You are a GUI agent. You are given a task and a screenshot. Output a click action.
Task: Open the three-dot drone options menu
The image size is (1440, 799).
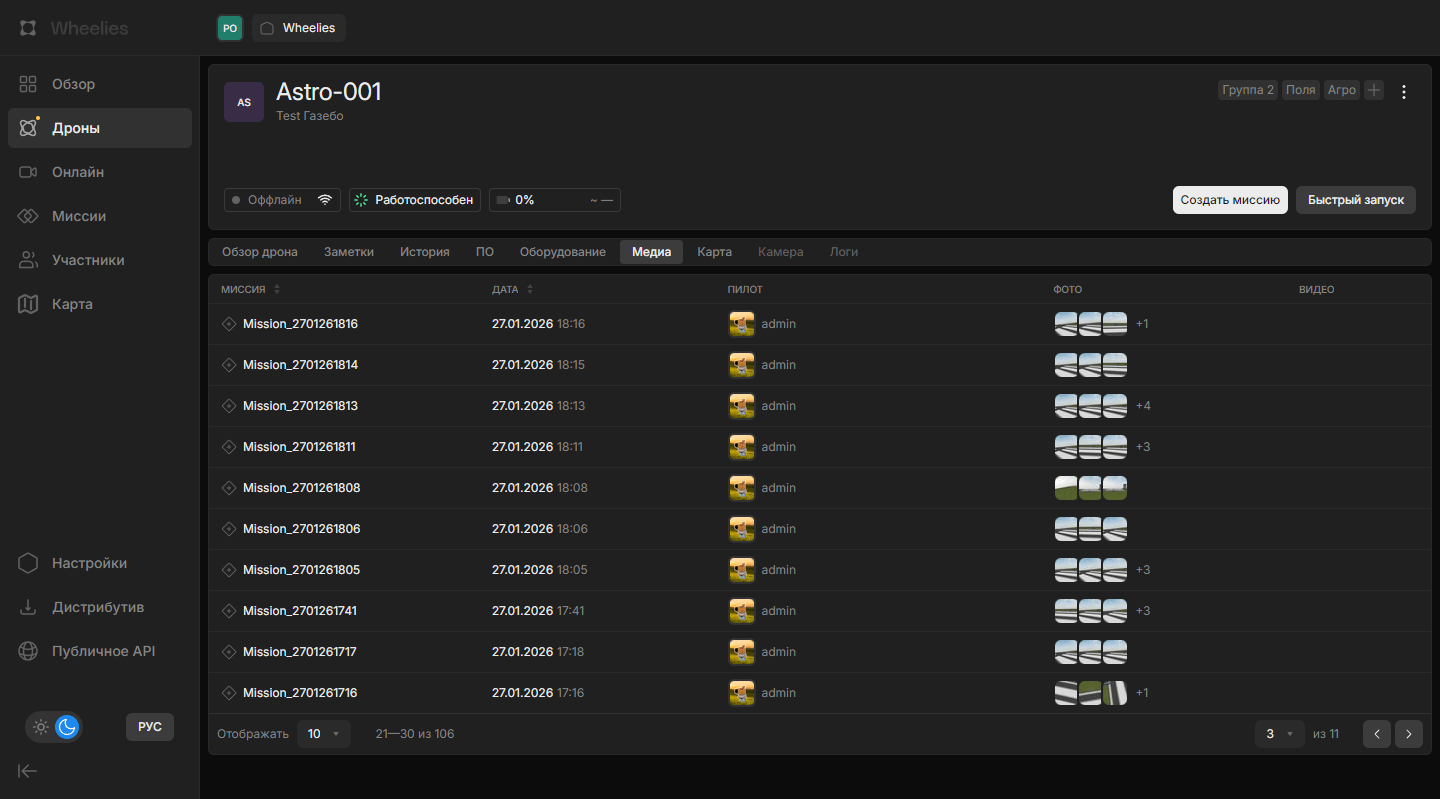[1403, 92]
